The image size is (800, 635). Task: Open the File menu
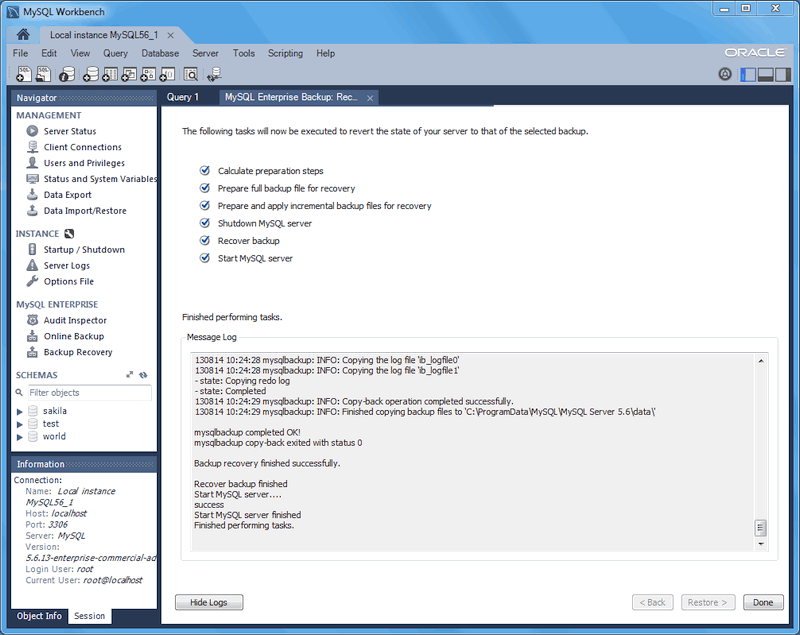click(20, 53)
